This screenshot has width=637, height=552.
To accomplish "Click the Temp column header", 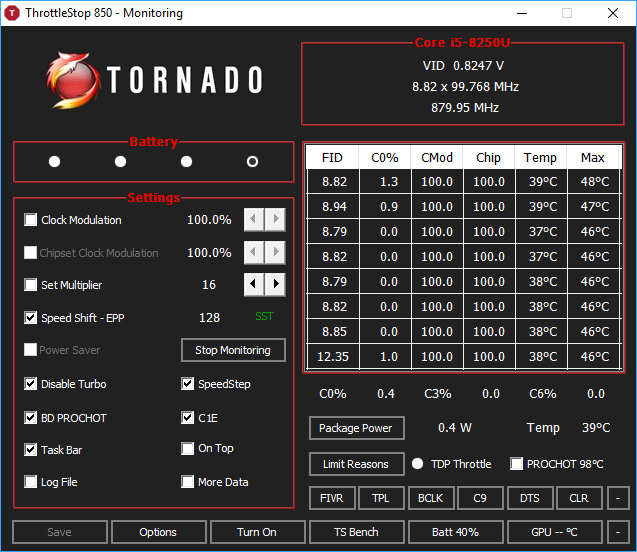I will (541, 158).
